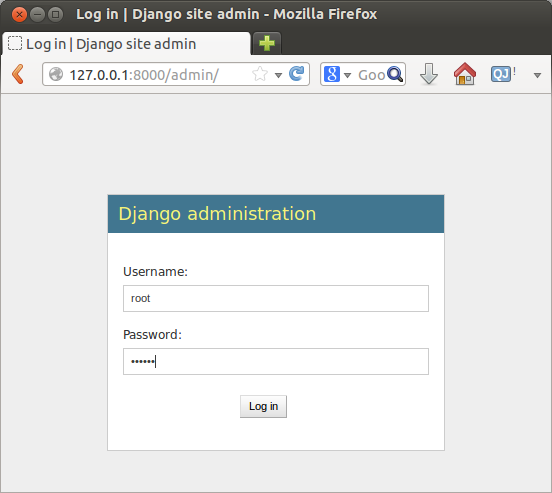
Task: Expand the toolbar overflow arrow
Action: [x=537, y=75]
